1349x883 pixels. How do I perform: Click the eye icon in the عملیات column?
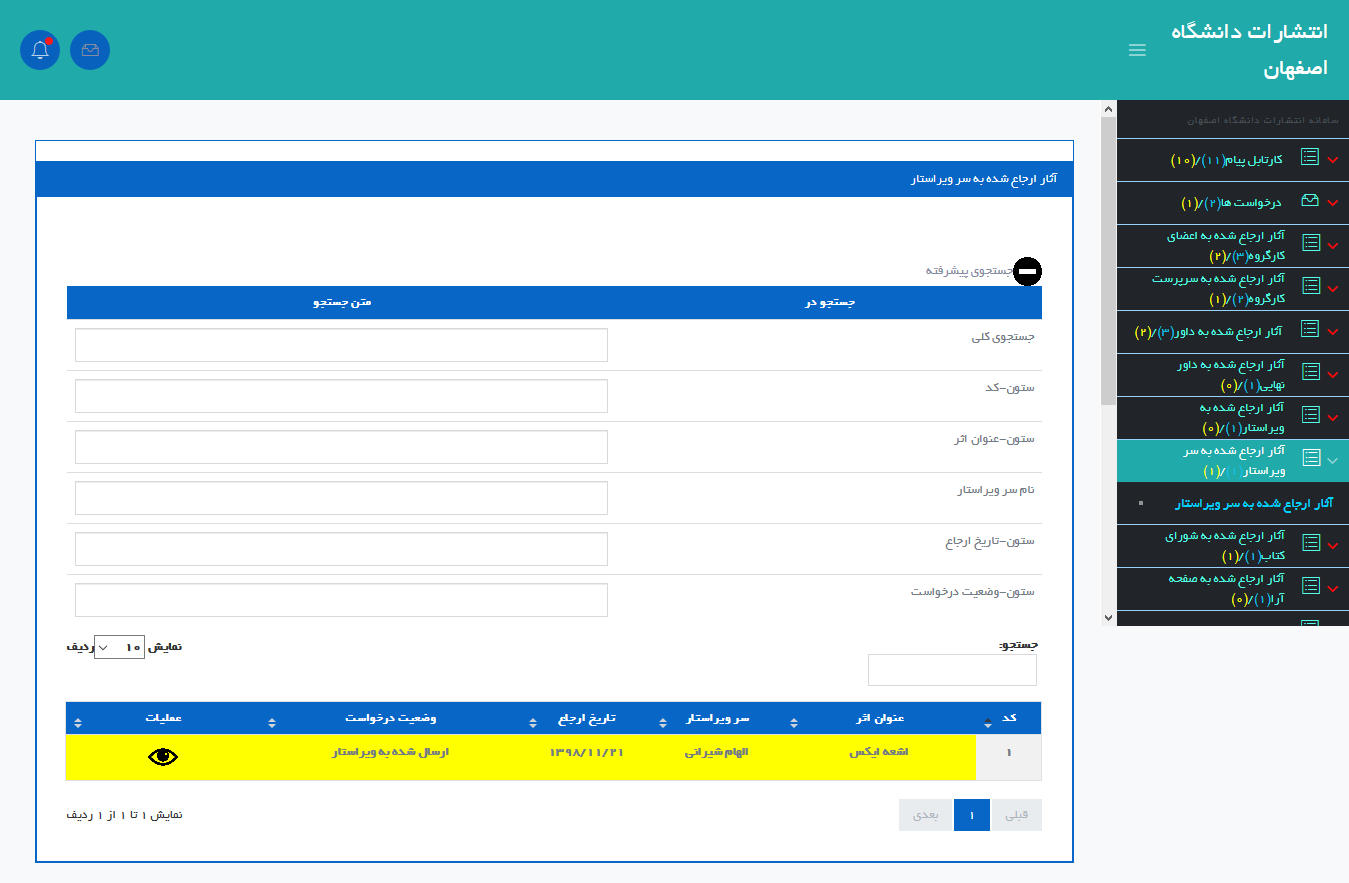pos(163,757)
